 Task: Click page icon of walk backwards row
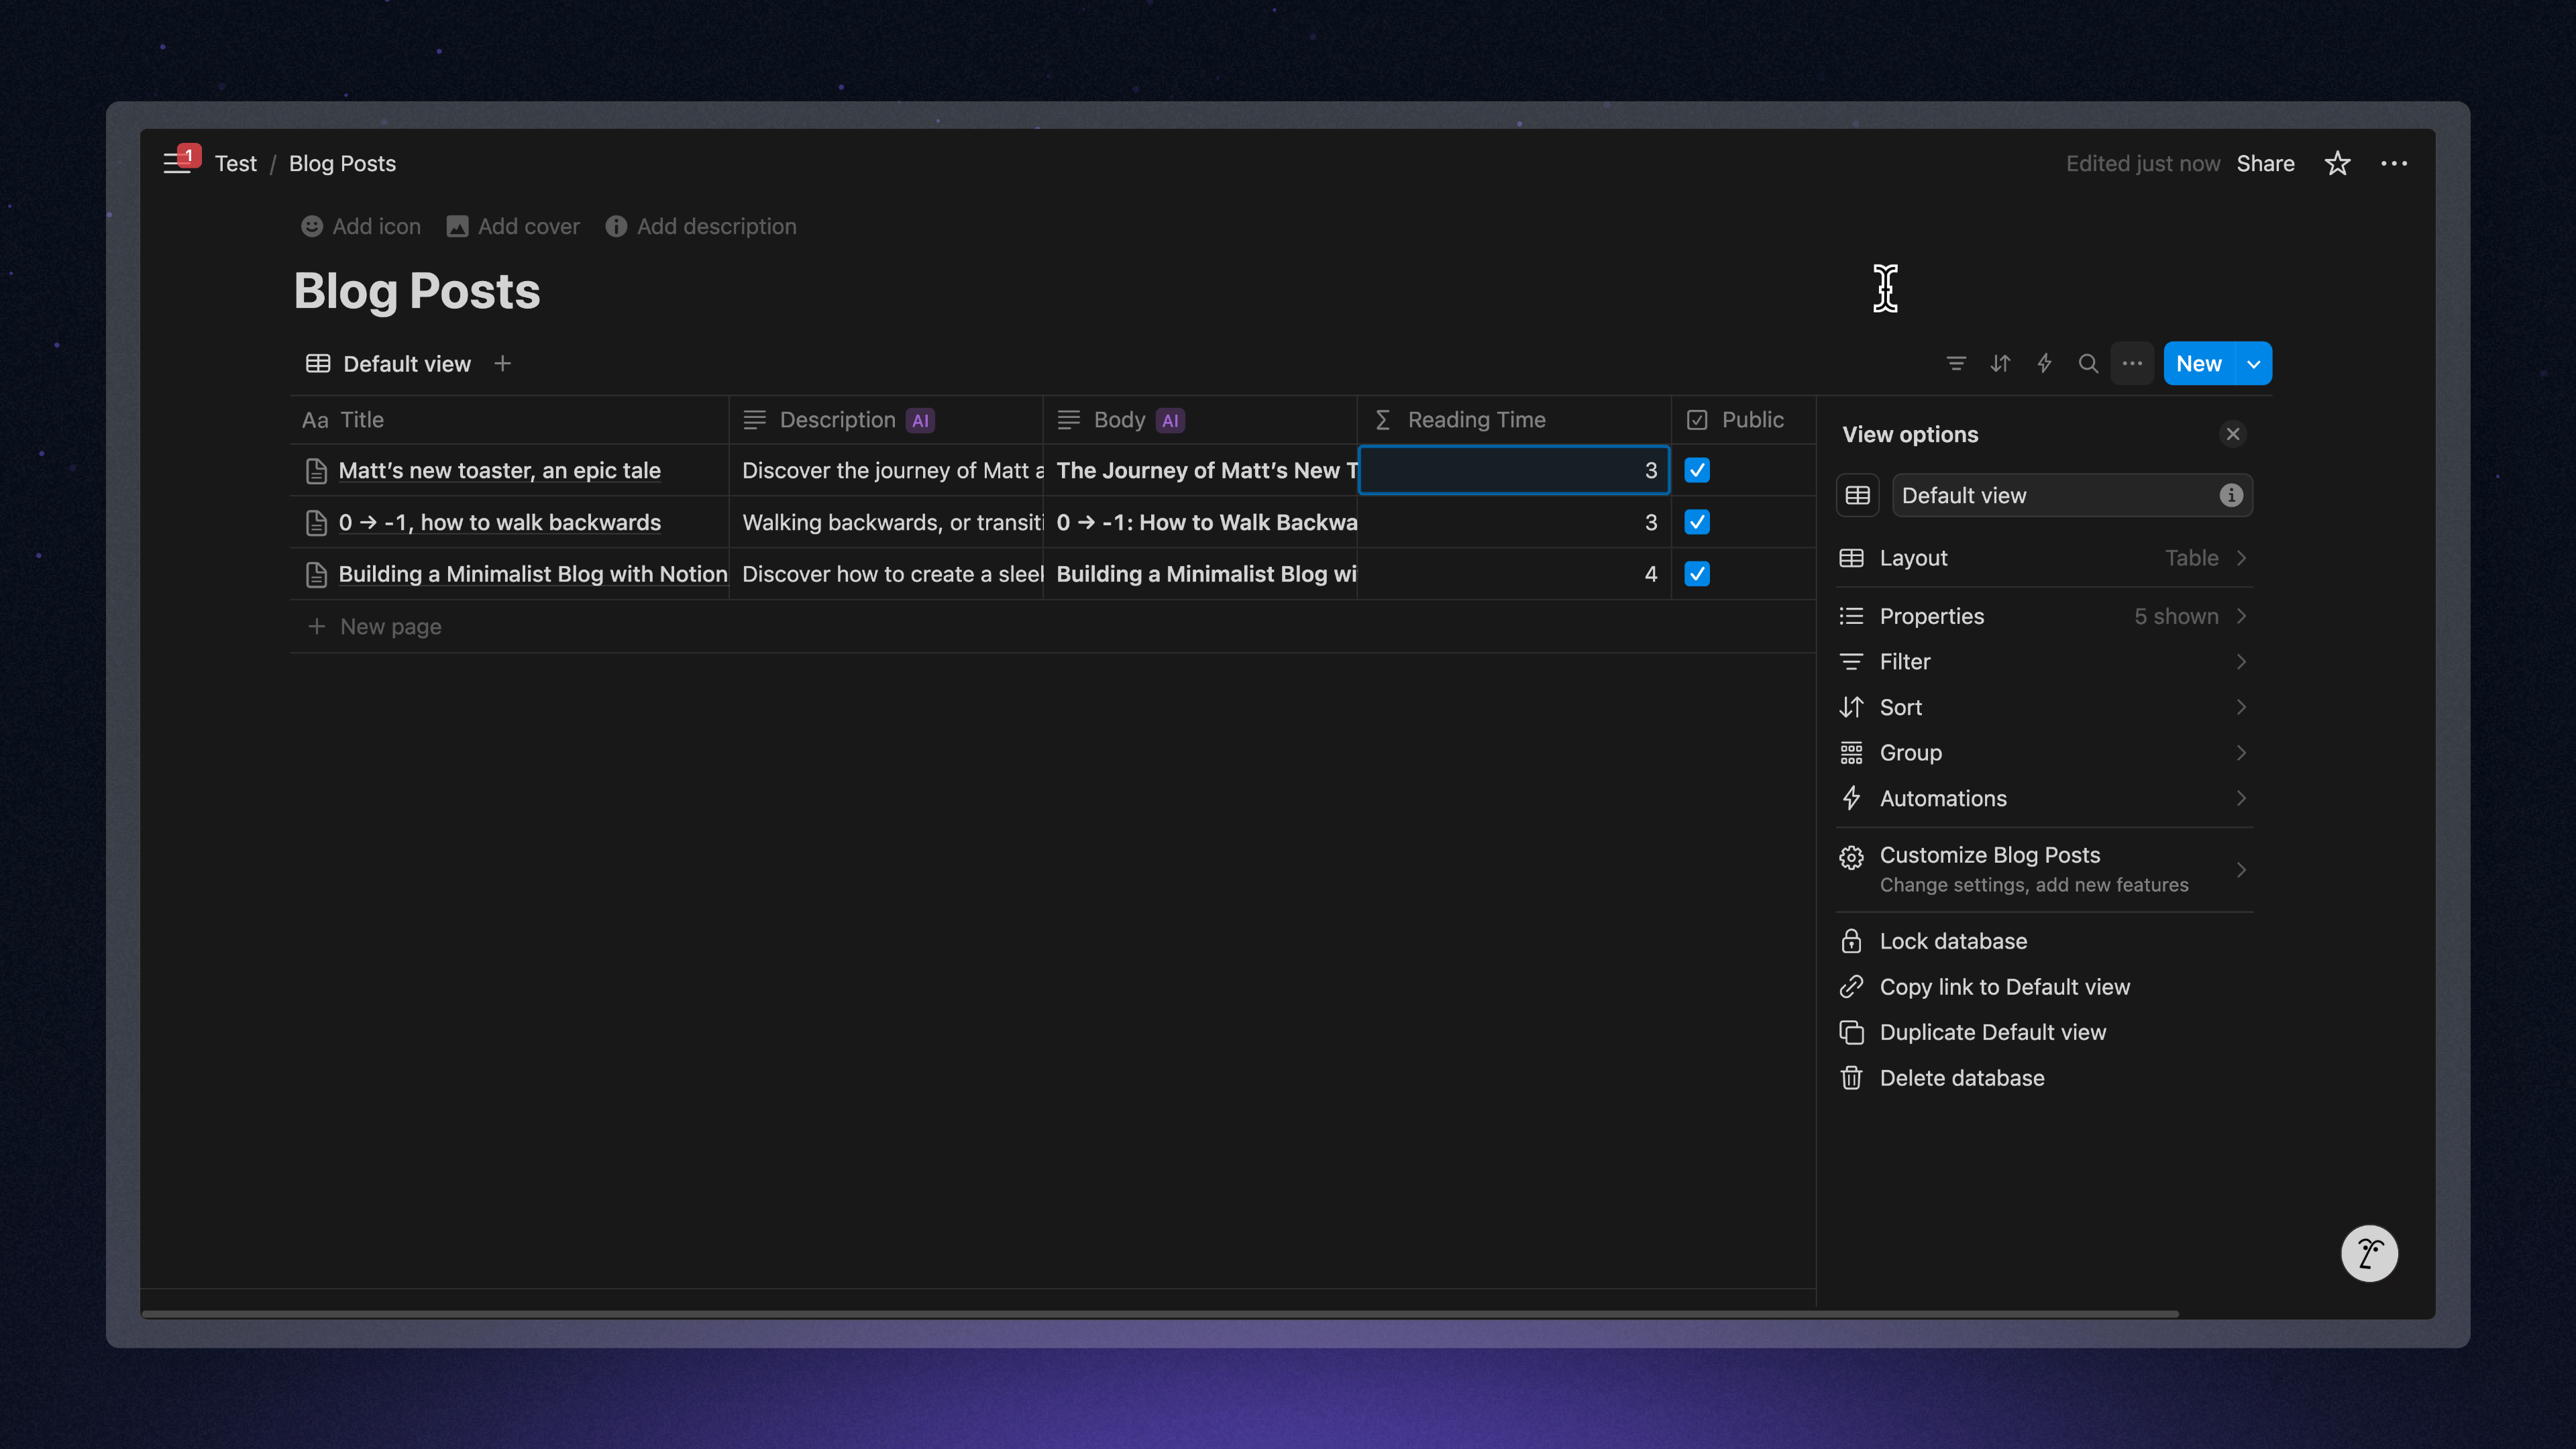[316, 523]
